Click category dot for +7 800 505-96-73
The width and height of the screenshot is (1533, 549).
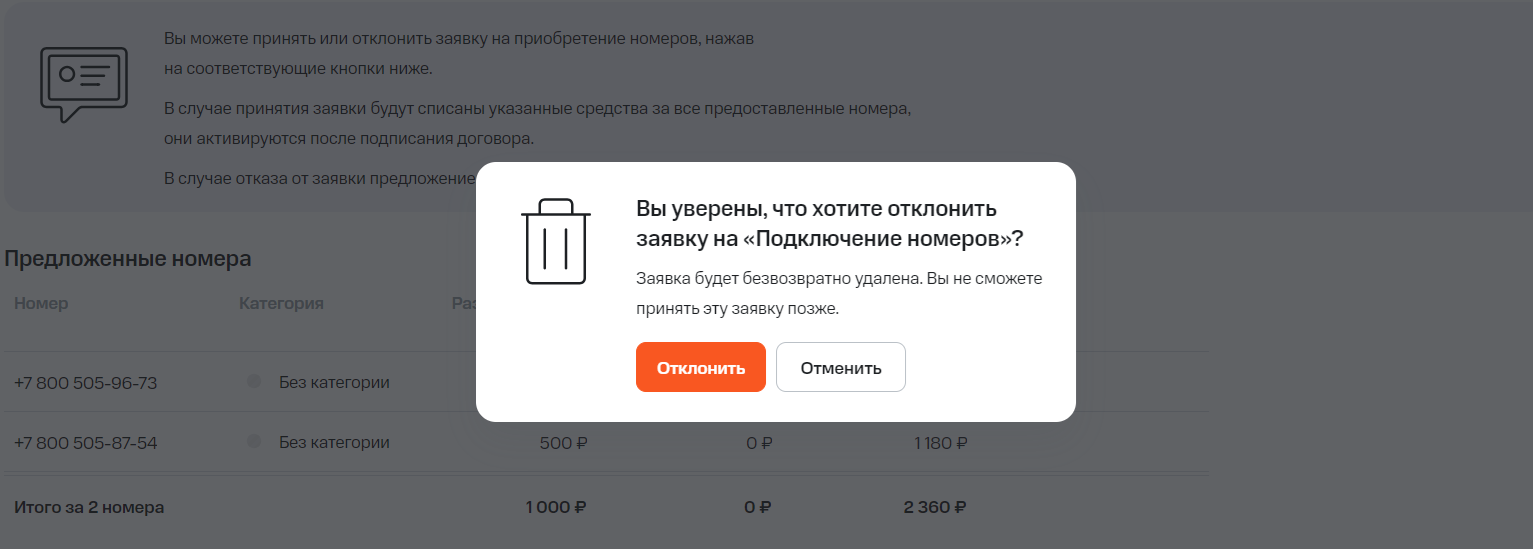[x=254, y=382]
